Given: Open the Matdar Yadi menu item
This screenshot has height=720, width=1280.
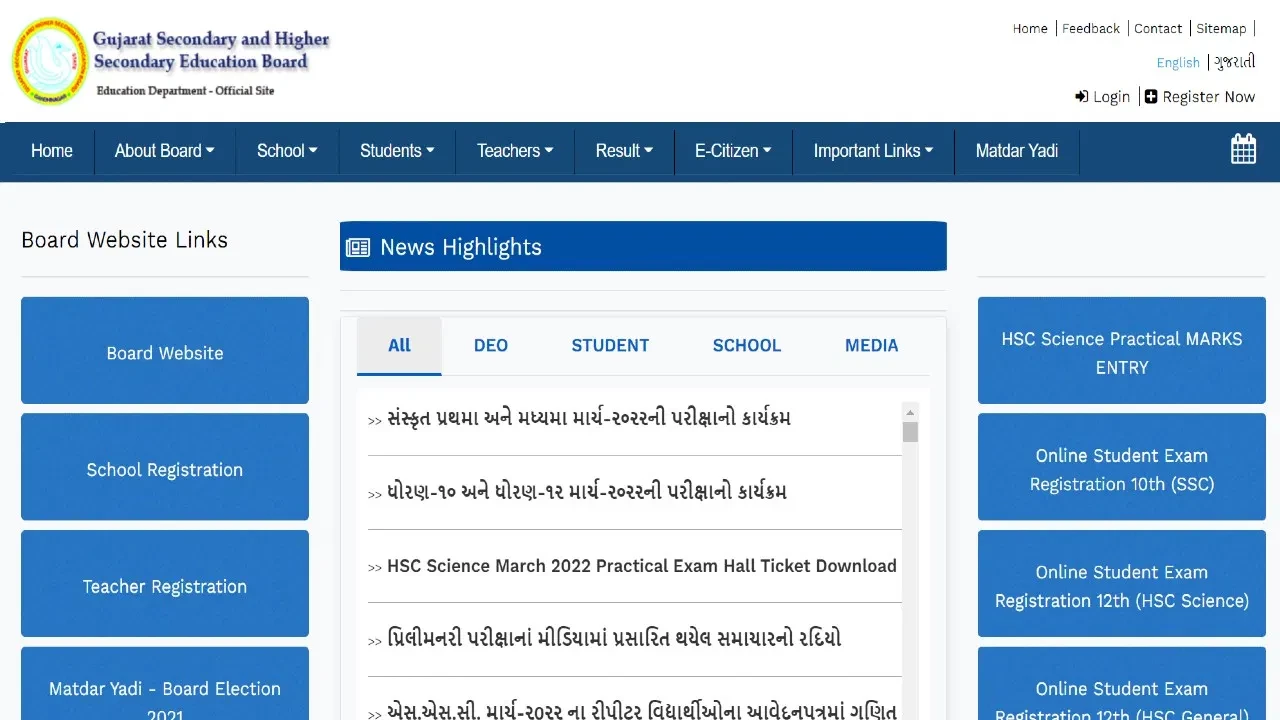Looking at the screenshot, I should (1016, 151).
